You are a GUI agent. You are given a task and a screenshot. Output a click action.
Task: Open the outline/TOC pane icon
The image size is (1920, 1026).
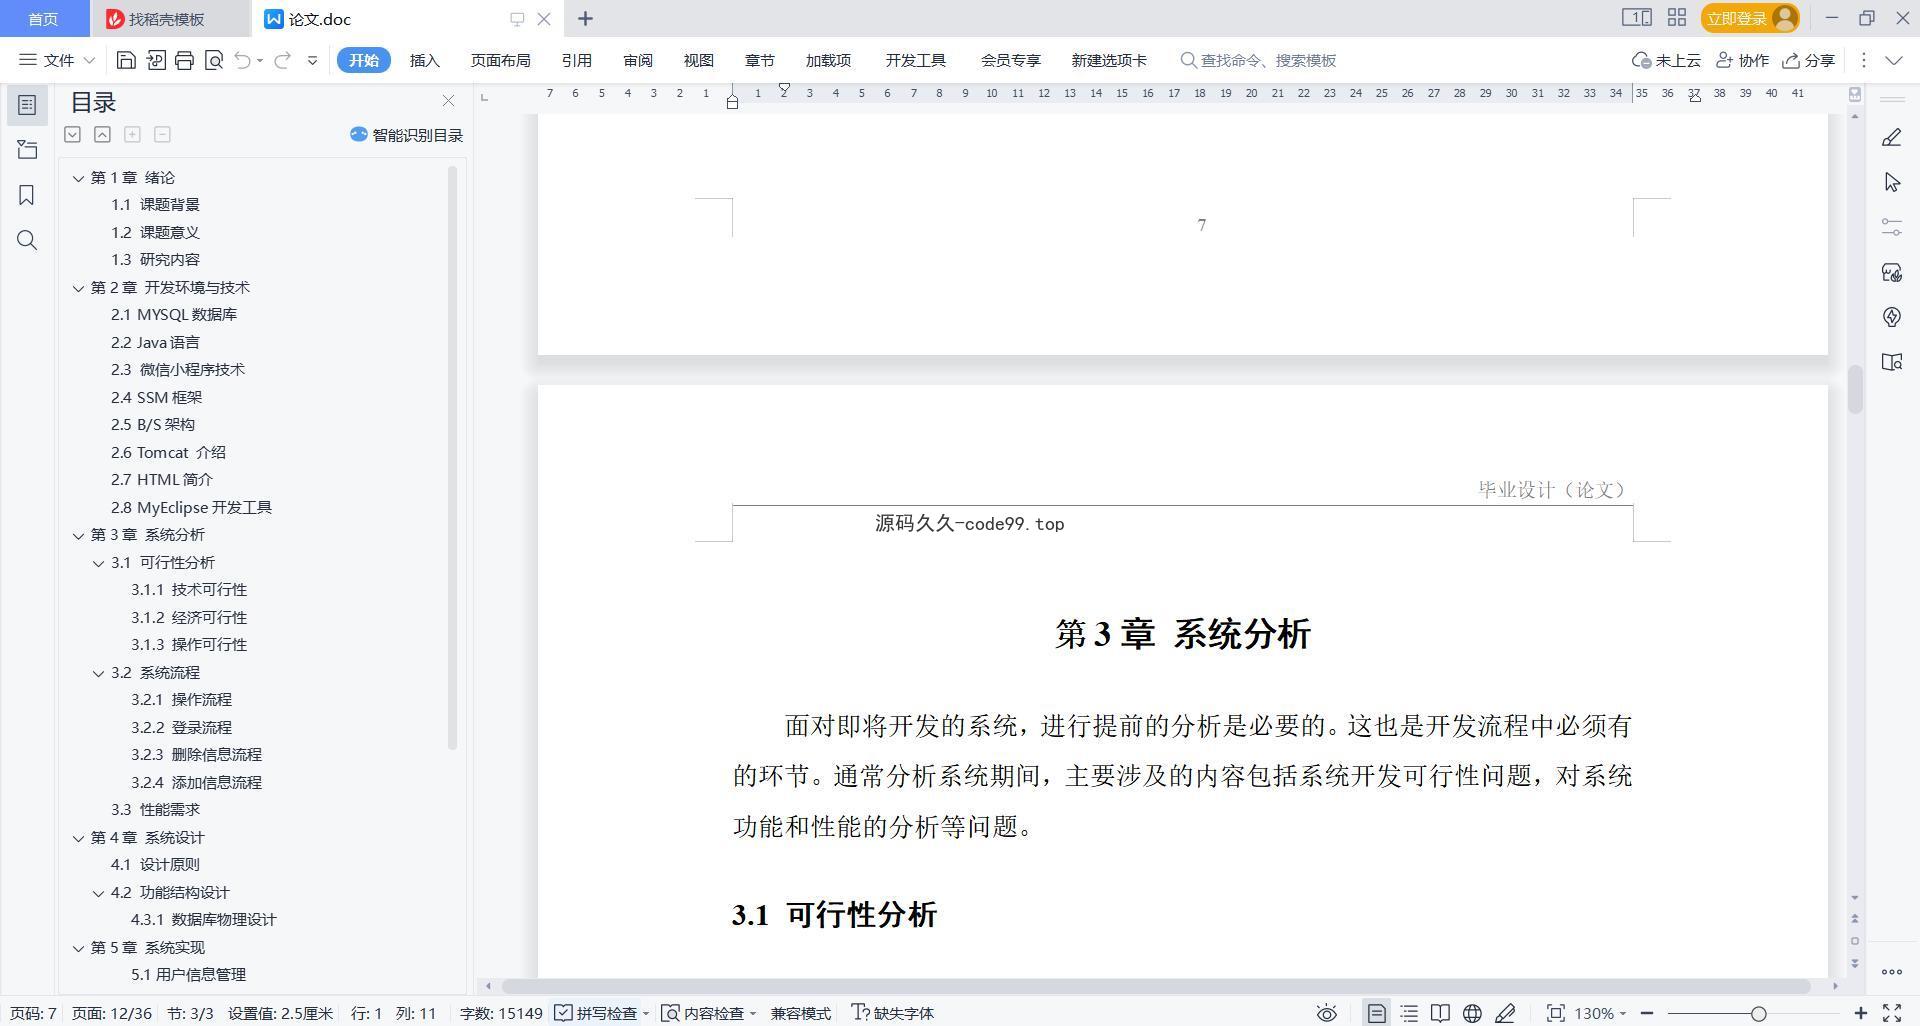(x=27, y=105)
